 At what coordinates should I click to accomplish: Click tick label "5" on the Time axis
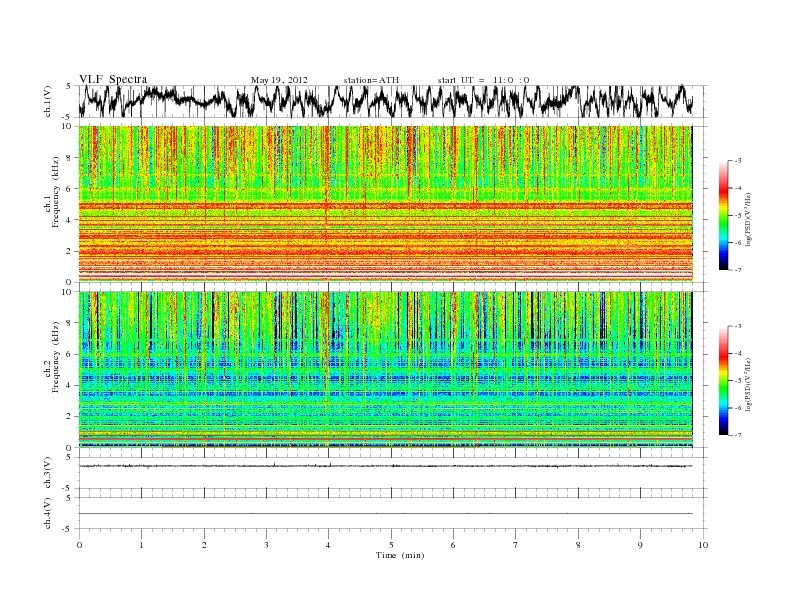pyautogui.click(x=391, y=545)
